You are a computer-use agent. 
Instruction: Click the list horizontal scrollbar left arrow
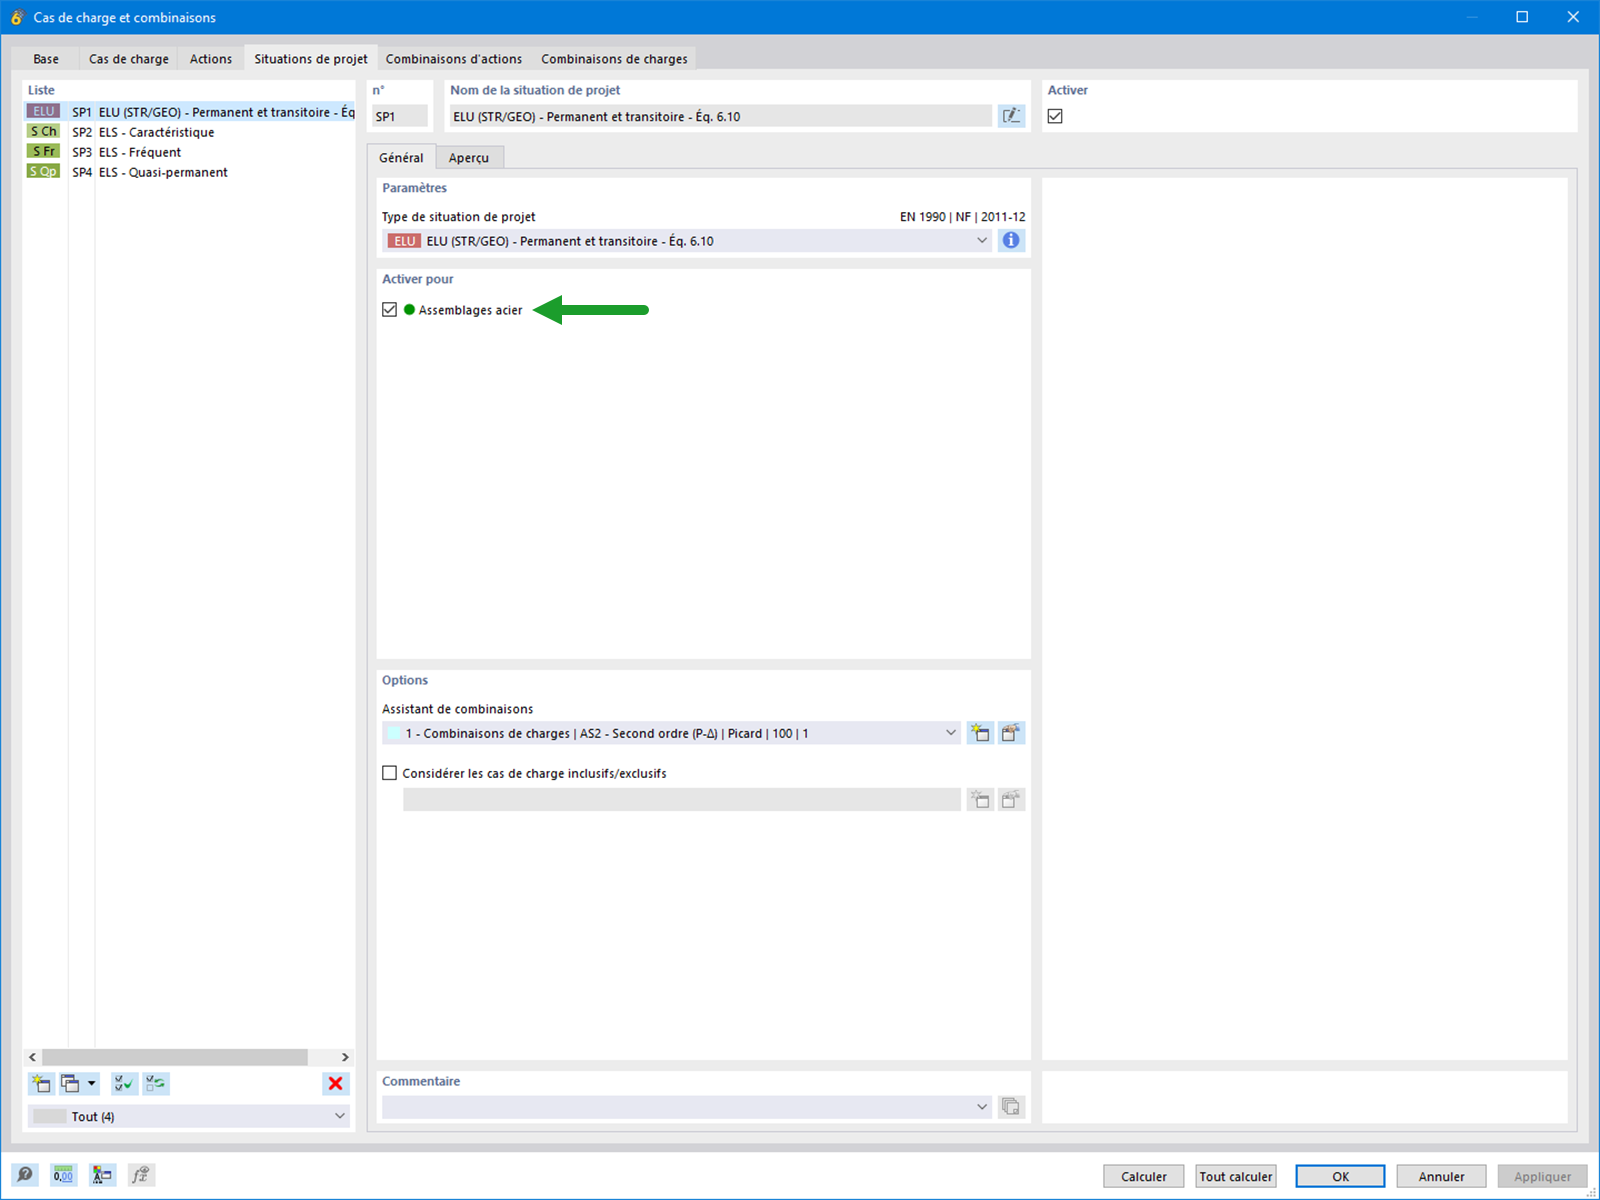33,1057
